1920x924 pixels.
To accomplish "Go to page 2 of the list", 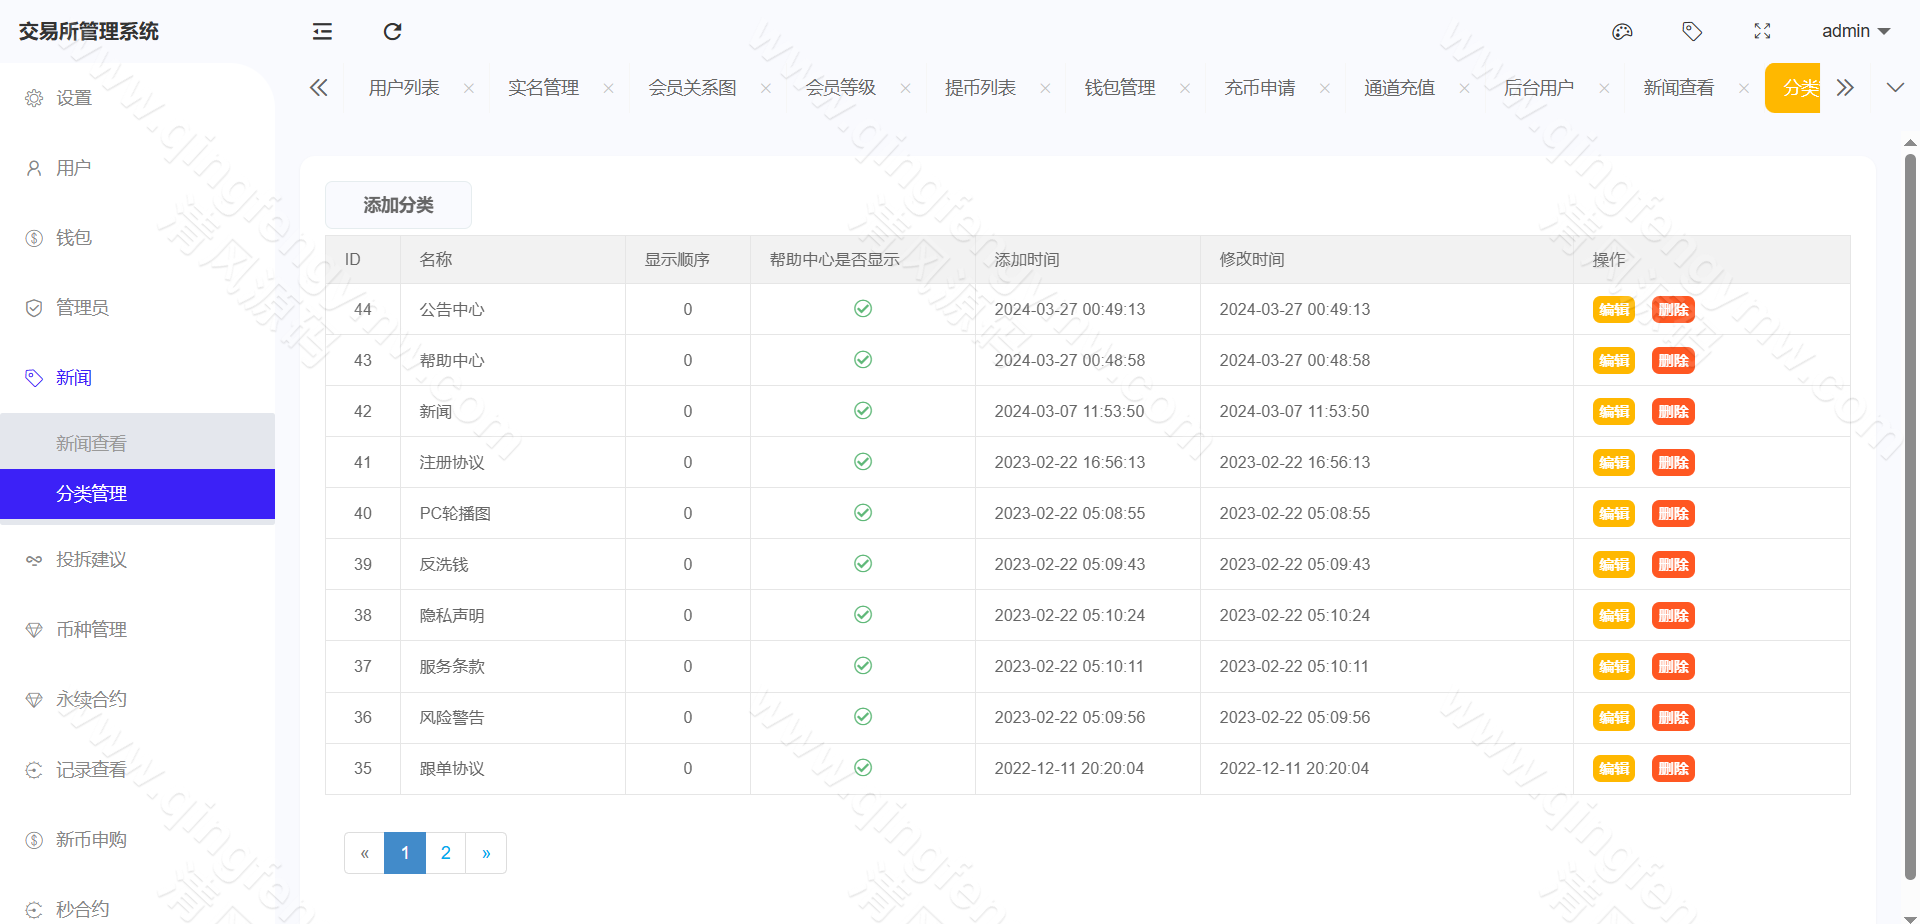I will tap(445, 852).
